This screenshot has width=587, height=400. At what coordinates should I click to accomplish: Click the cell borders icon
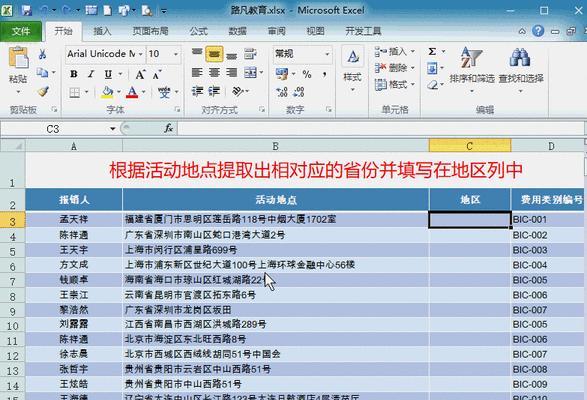pos(74,92)
